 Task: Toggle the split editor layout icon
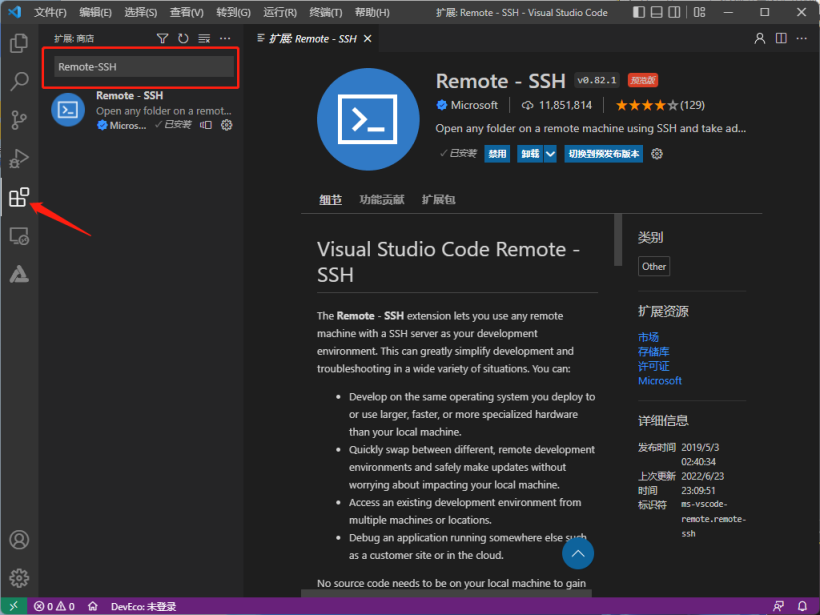click(x=781, y=38)
